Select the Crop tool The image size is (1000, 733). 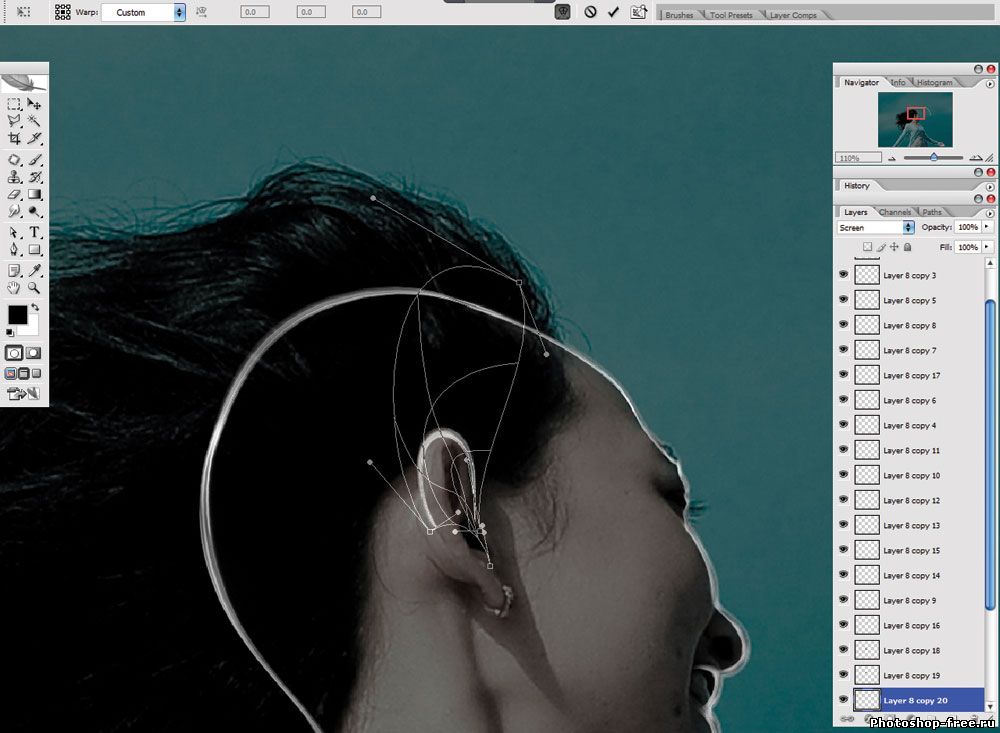[x=14, y=138]
